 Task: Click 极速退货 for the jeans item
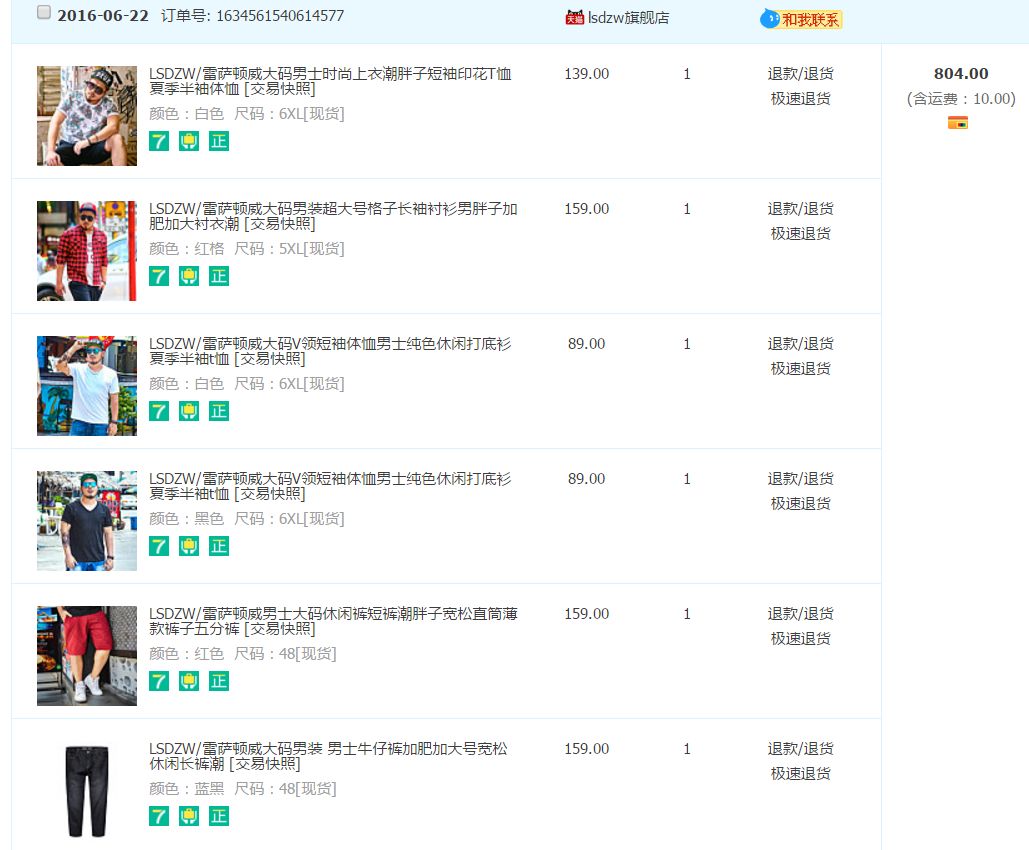[x=800, y=773]
